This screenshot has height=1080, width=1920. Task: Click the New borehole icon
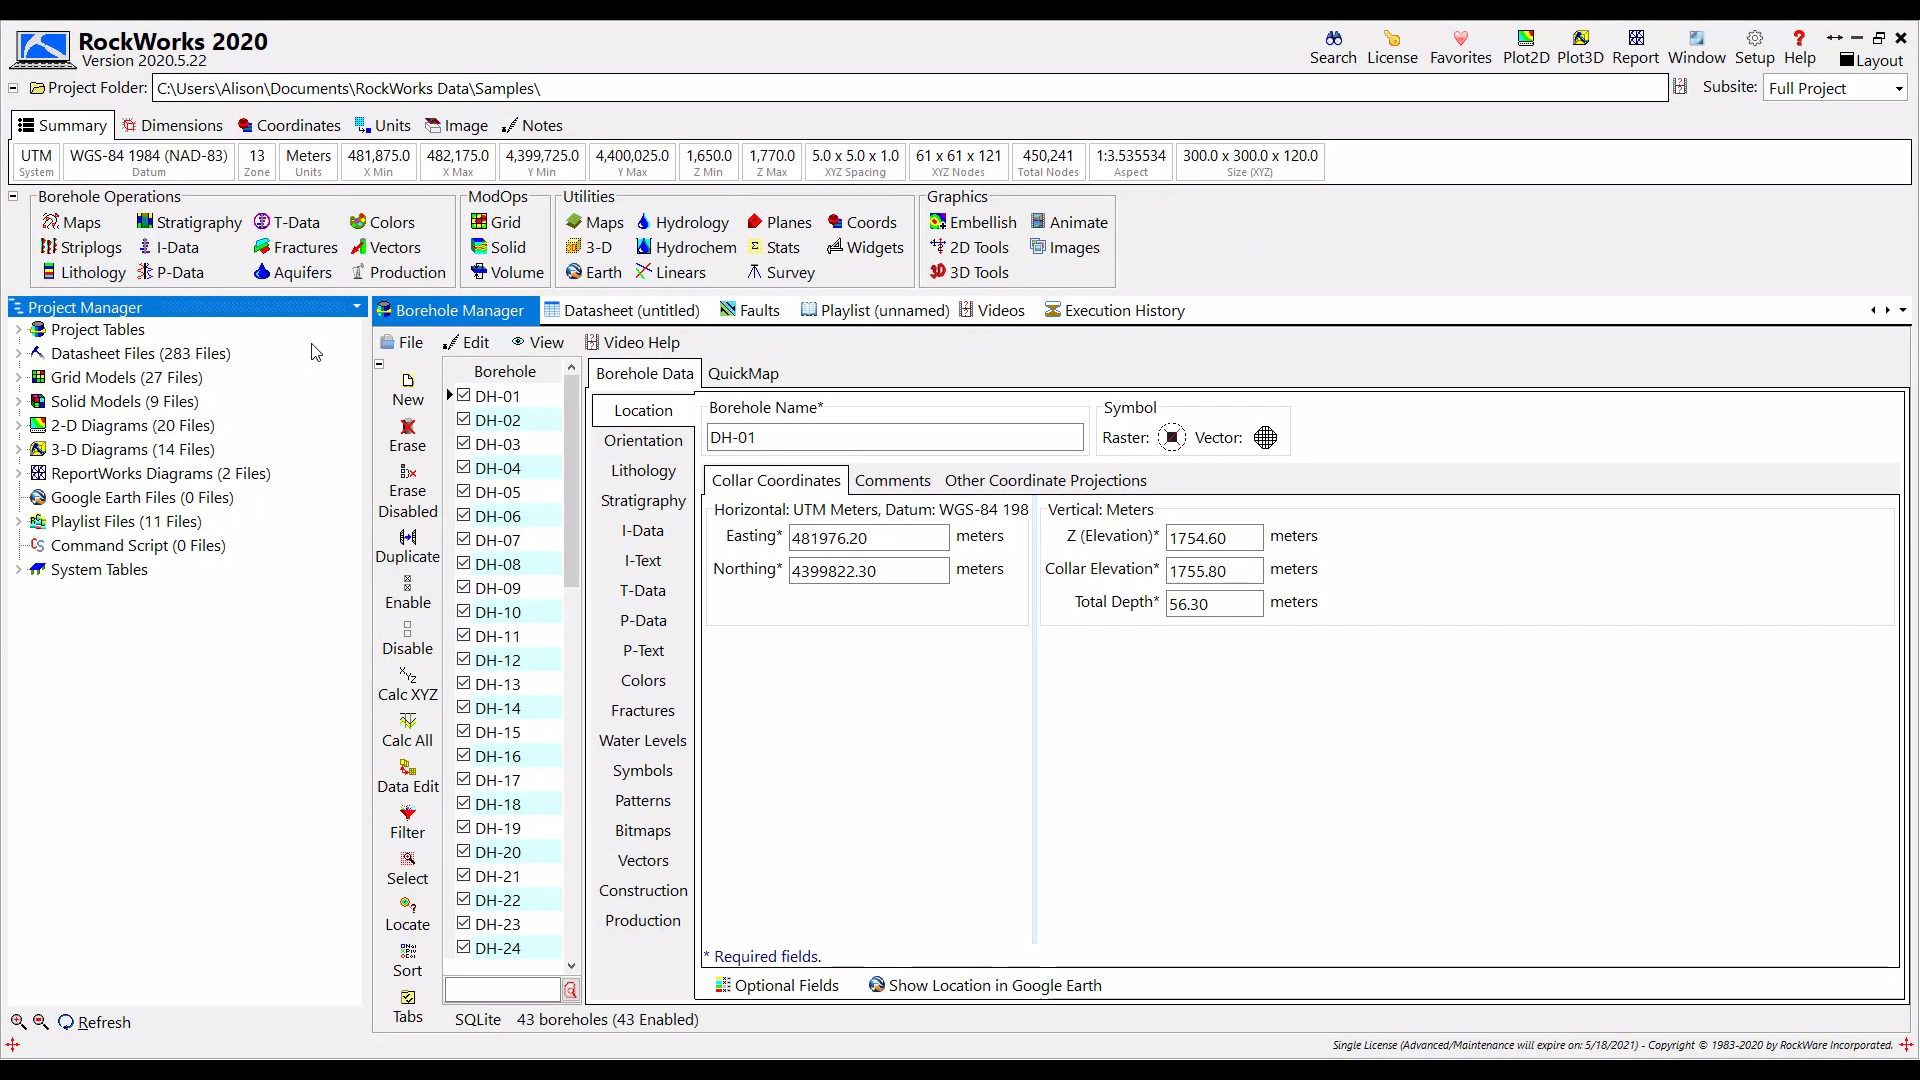click(408, 390)
